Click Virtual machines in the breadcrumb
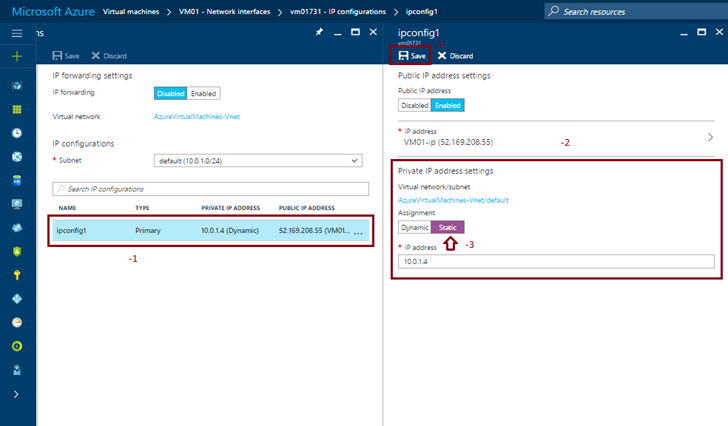 pos(131,12)
